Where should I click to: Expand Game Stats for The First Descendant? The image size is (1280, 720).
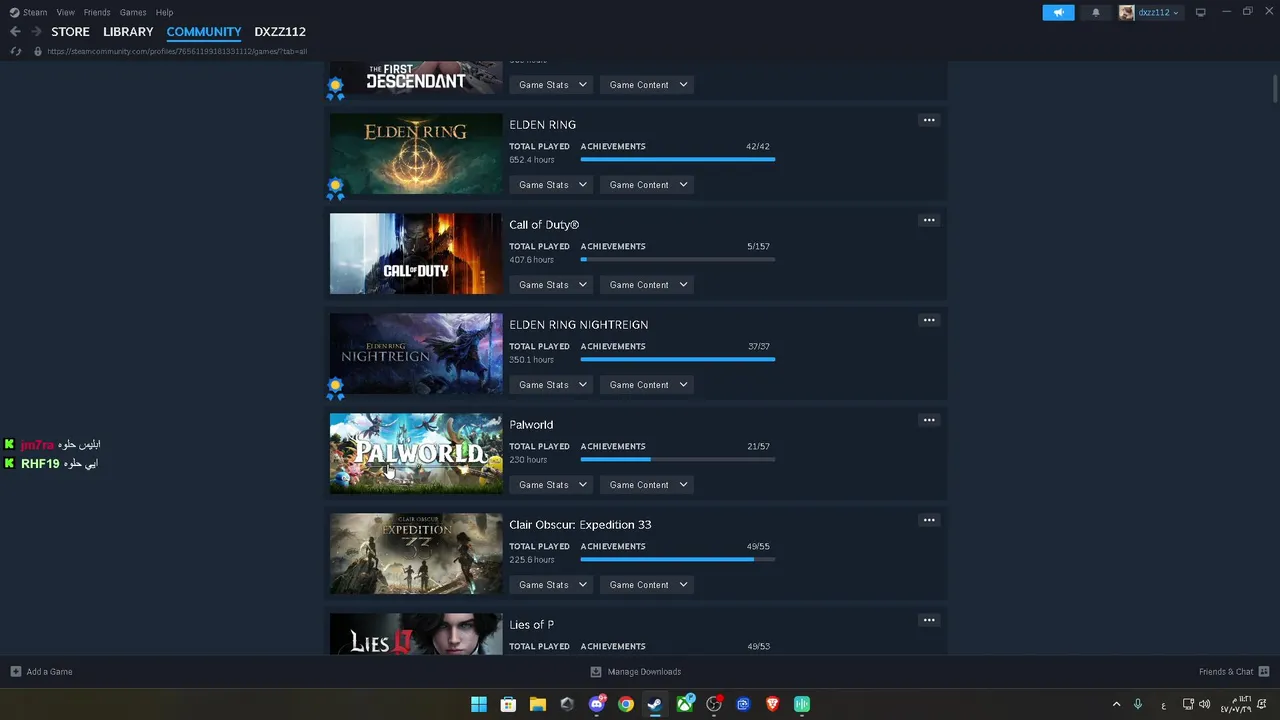click(x=552, y=85)
